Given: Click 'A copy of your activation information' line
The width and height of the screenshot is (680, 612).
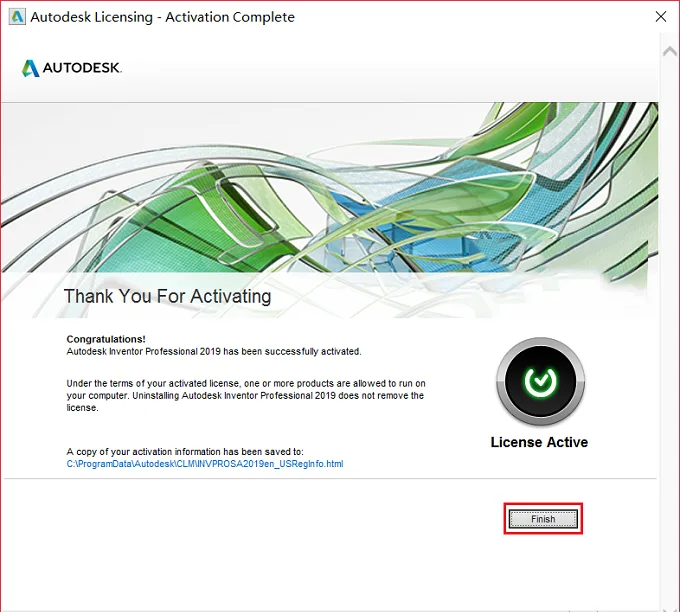Looking at the screenshot, I should click(x=185, y=452).
